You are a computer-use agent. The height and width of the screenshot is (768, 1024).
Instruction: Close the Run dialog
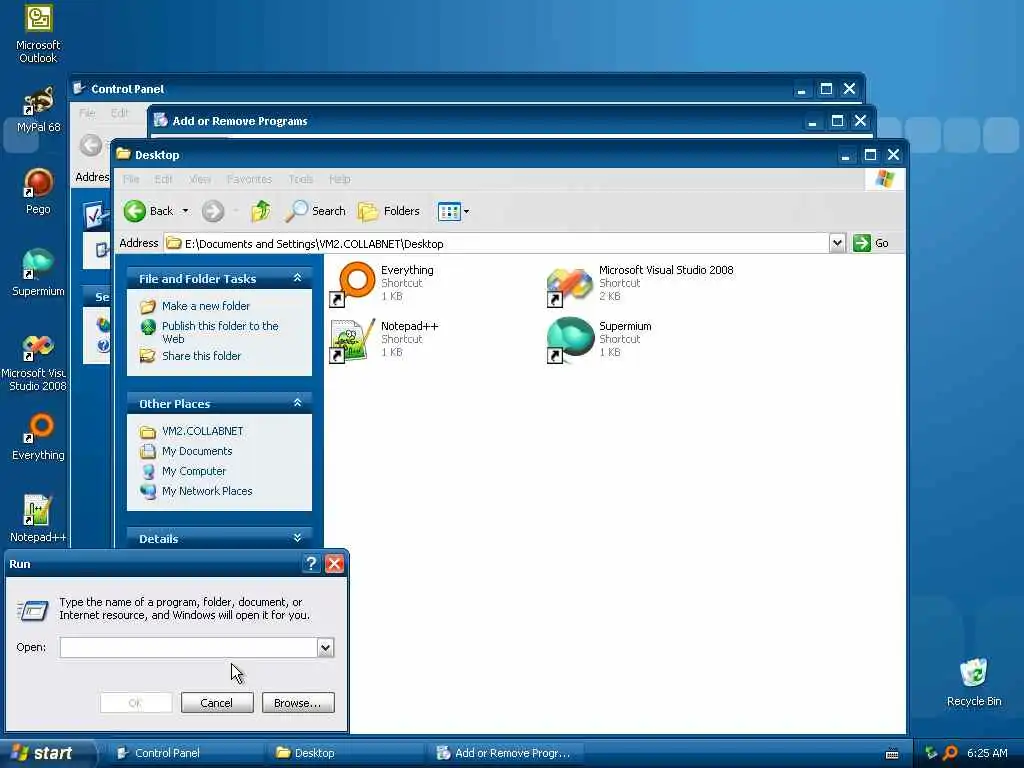[334, 564]
